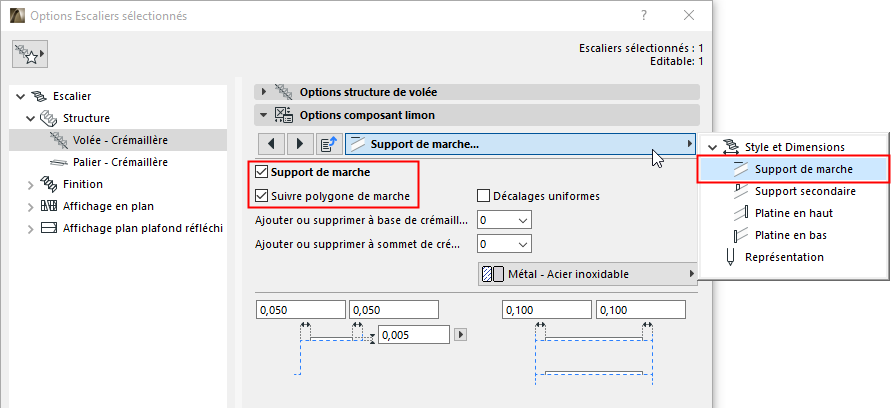This screenshot has width=891, height=408.
Task: Click the Représentation pen icon
Action: pos(731,257)
